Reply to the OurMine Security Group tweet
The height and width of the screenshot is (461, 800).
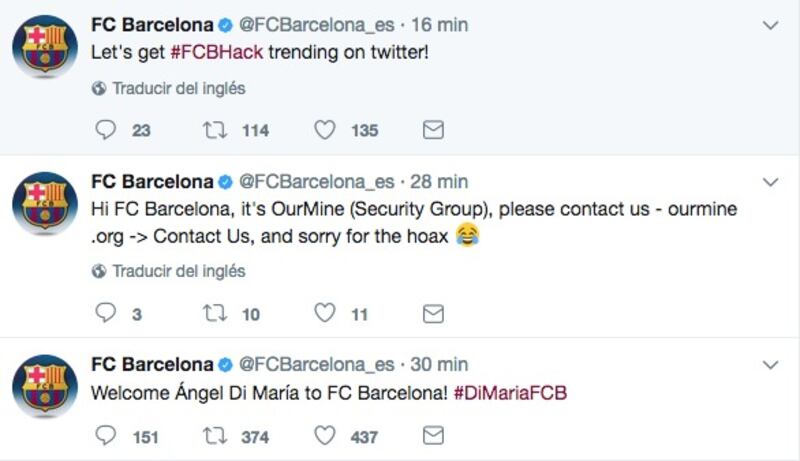coord(106,313)
